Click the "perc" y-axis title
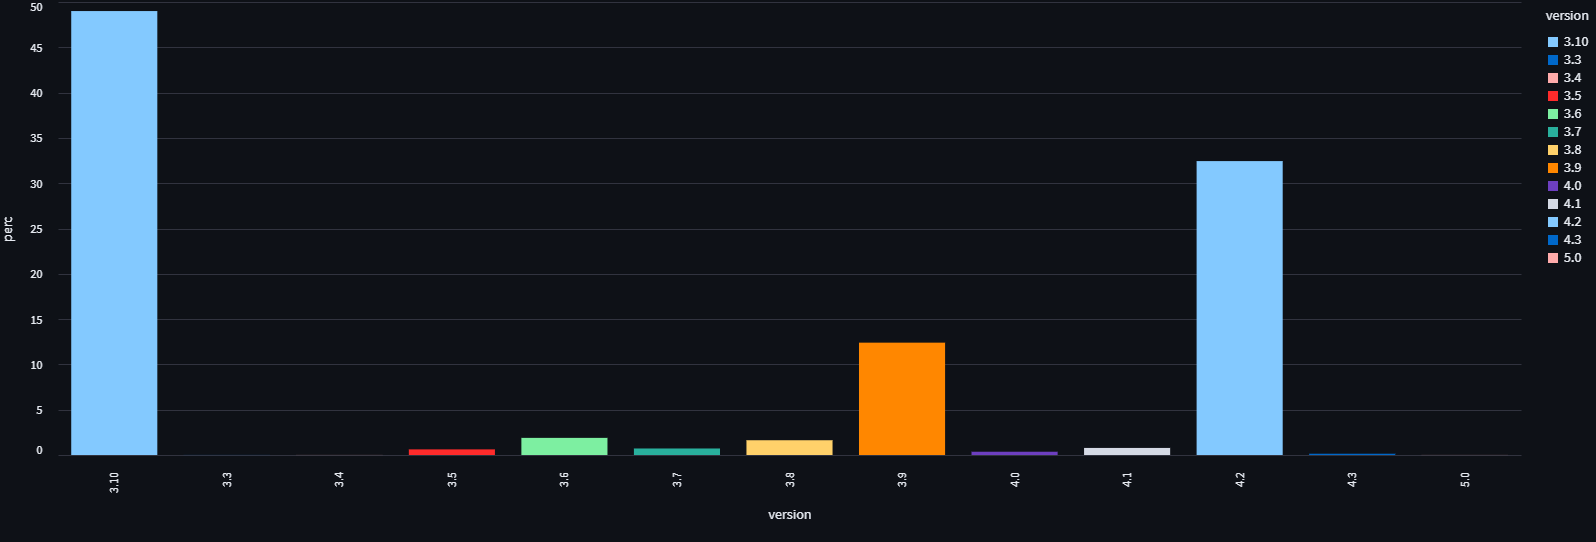The width and height of the screenshot is (1596, 542). coord(9,229)
